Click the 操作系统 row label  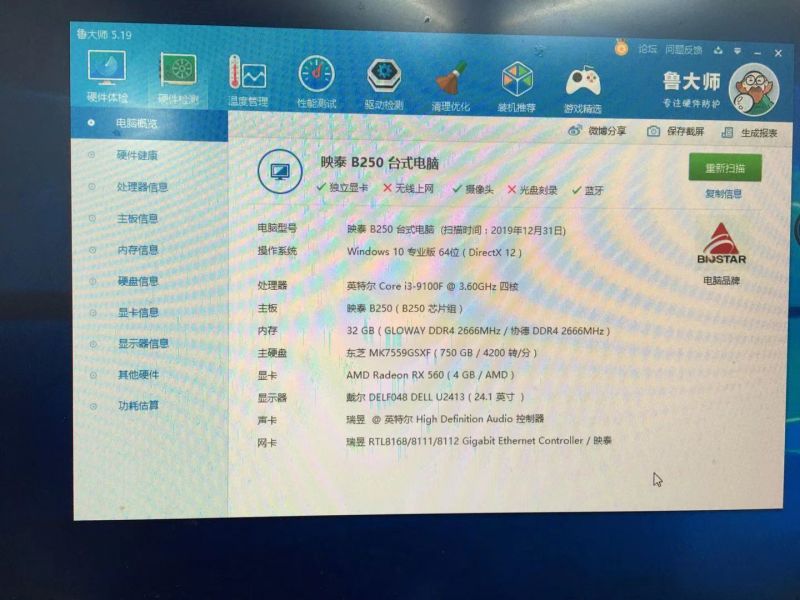(x=277, y=251)
